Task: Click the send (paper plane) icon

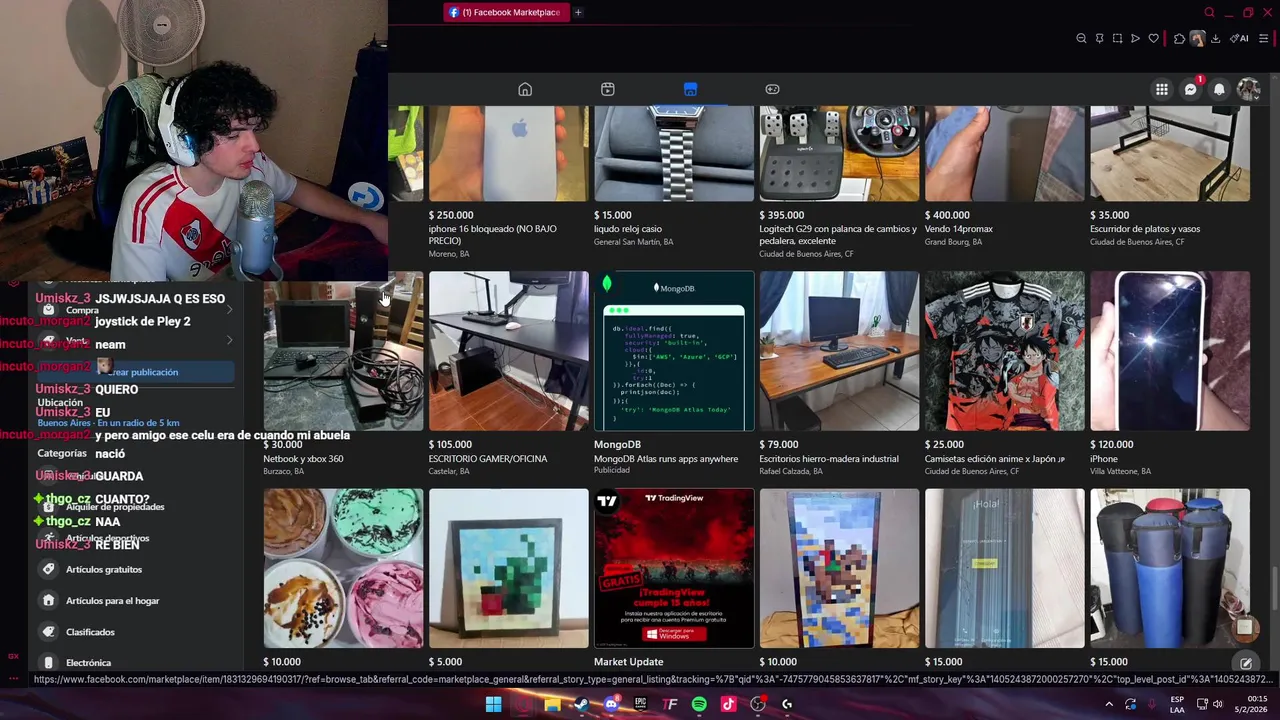Action: coord(1135,39)
